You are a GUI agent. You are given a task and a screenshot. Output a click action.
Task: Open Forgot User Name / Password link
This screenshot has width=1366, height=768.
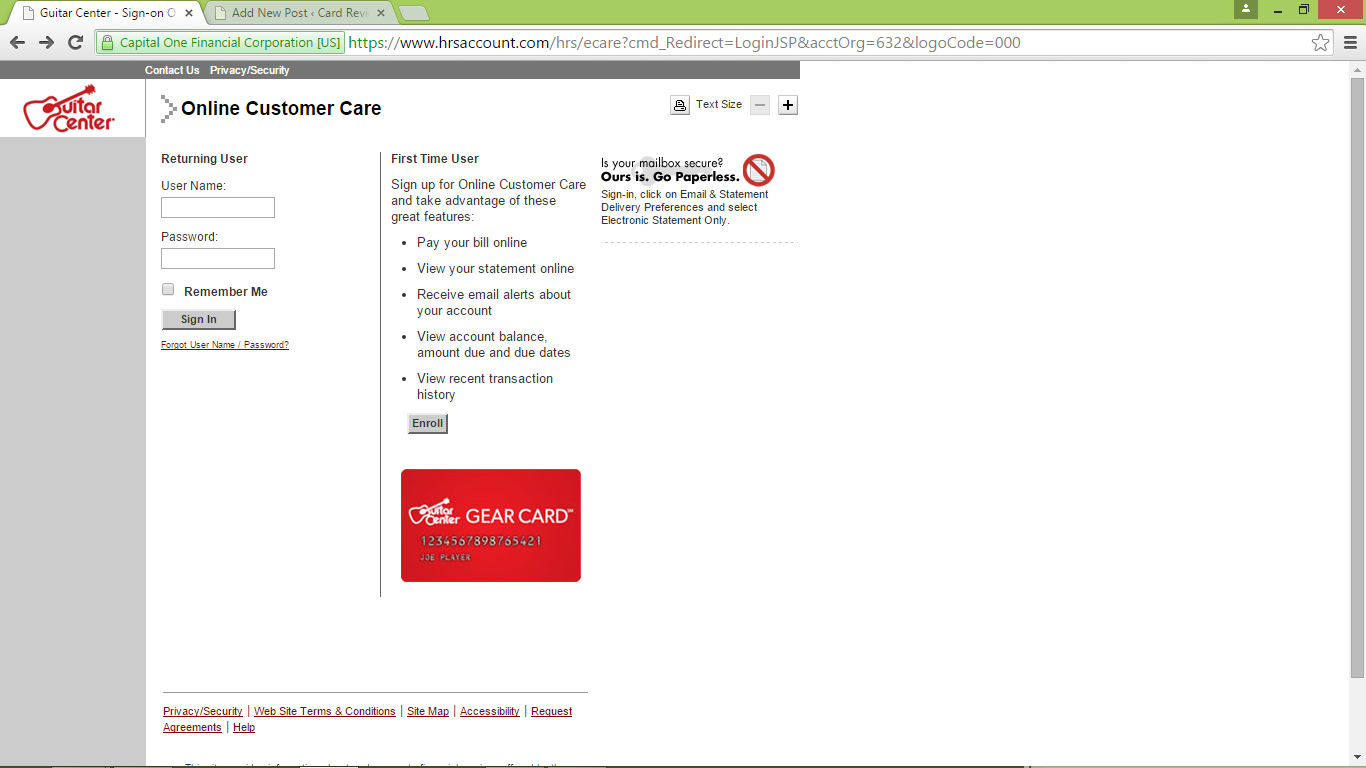[x=225, y=345]
